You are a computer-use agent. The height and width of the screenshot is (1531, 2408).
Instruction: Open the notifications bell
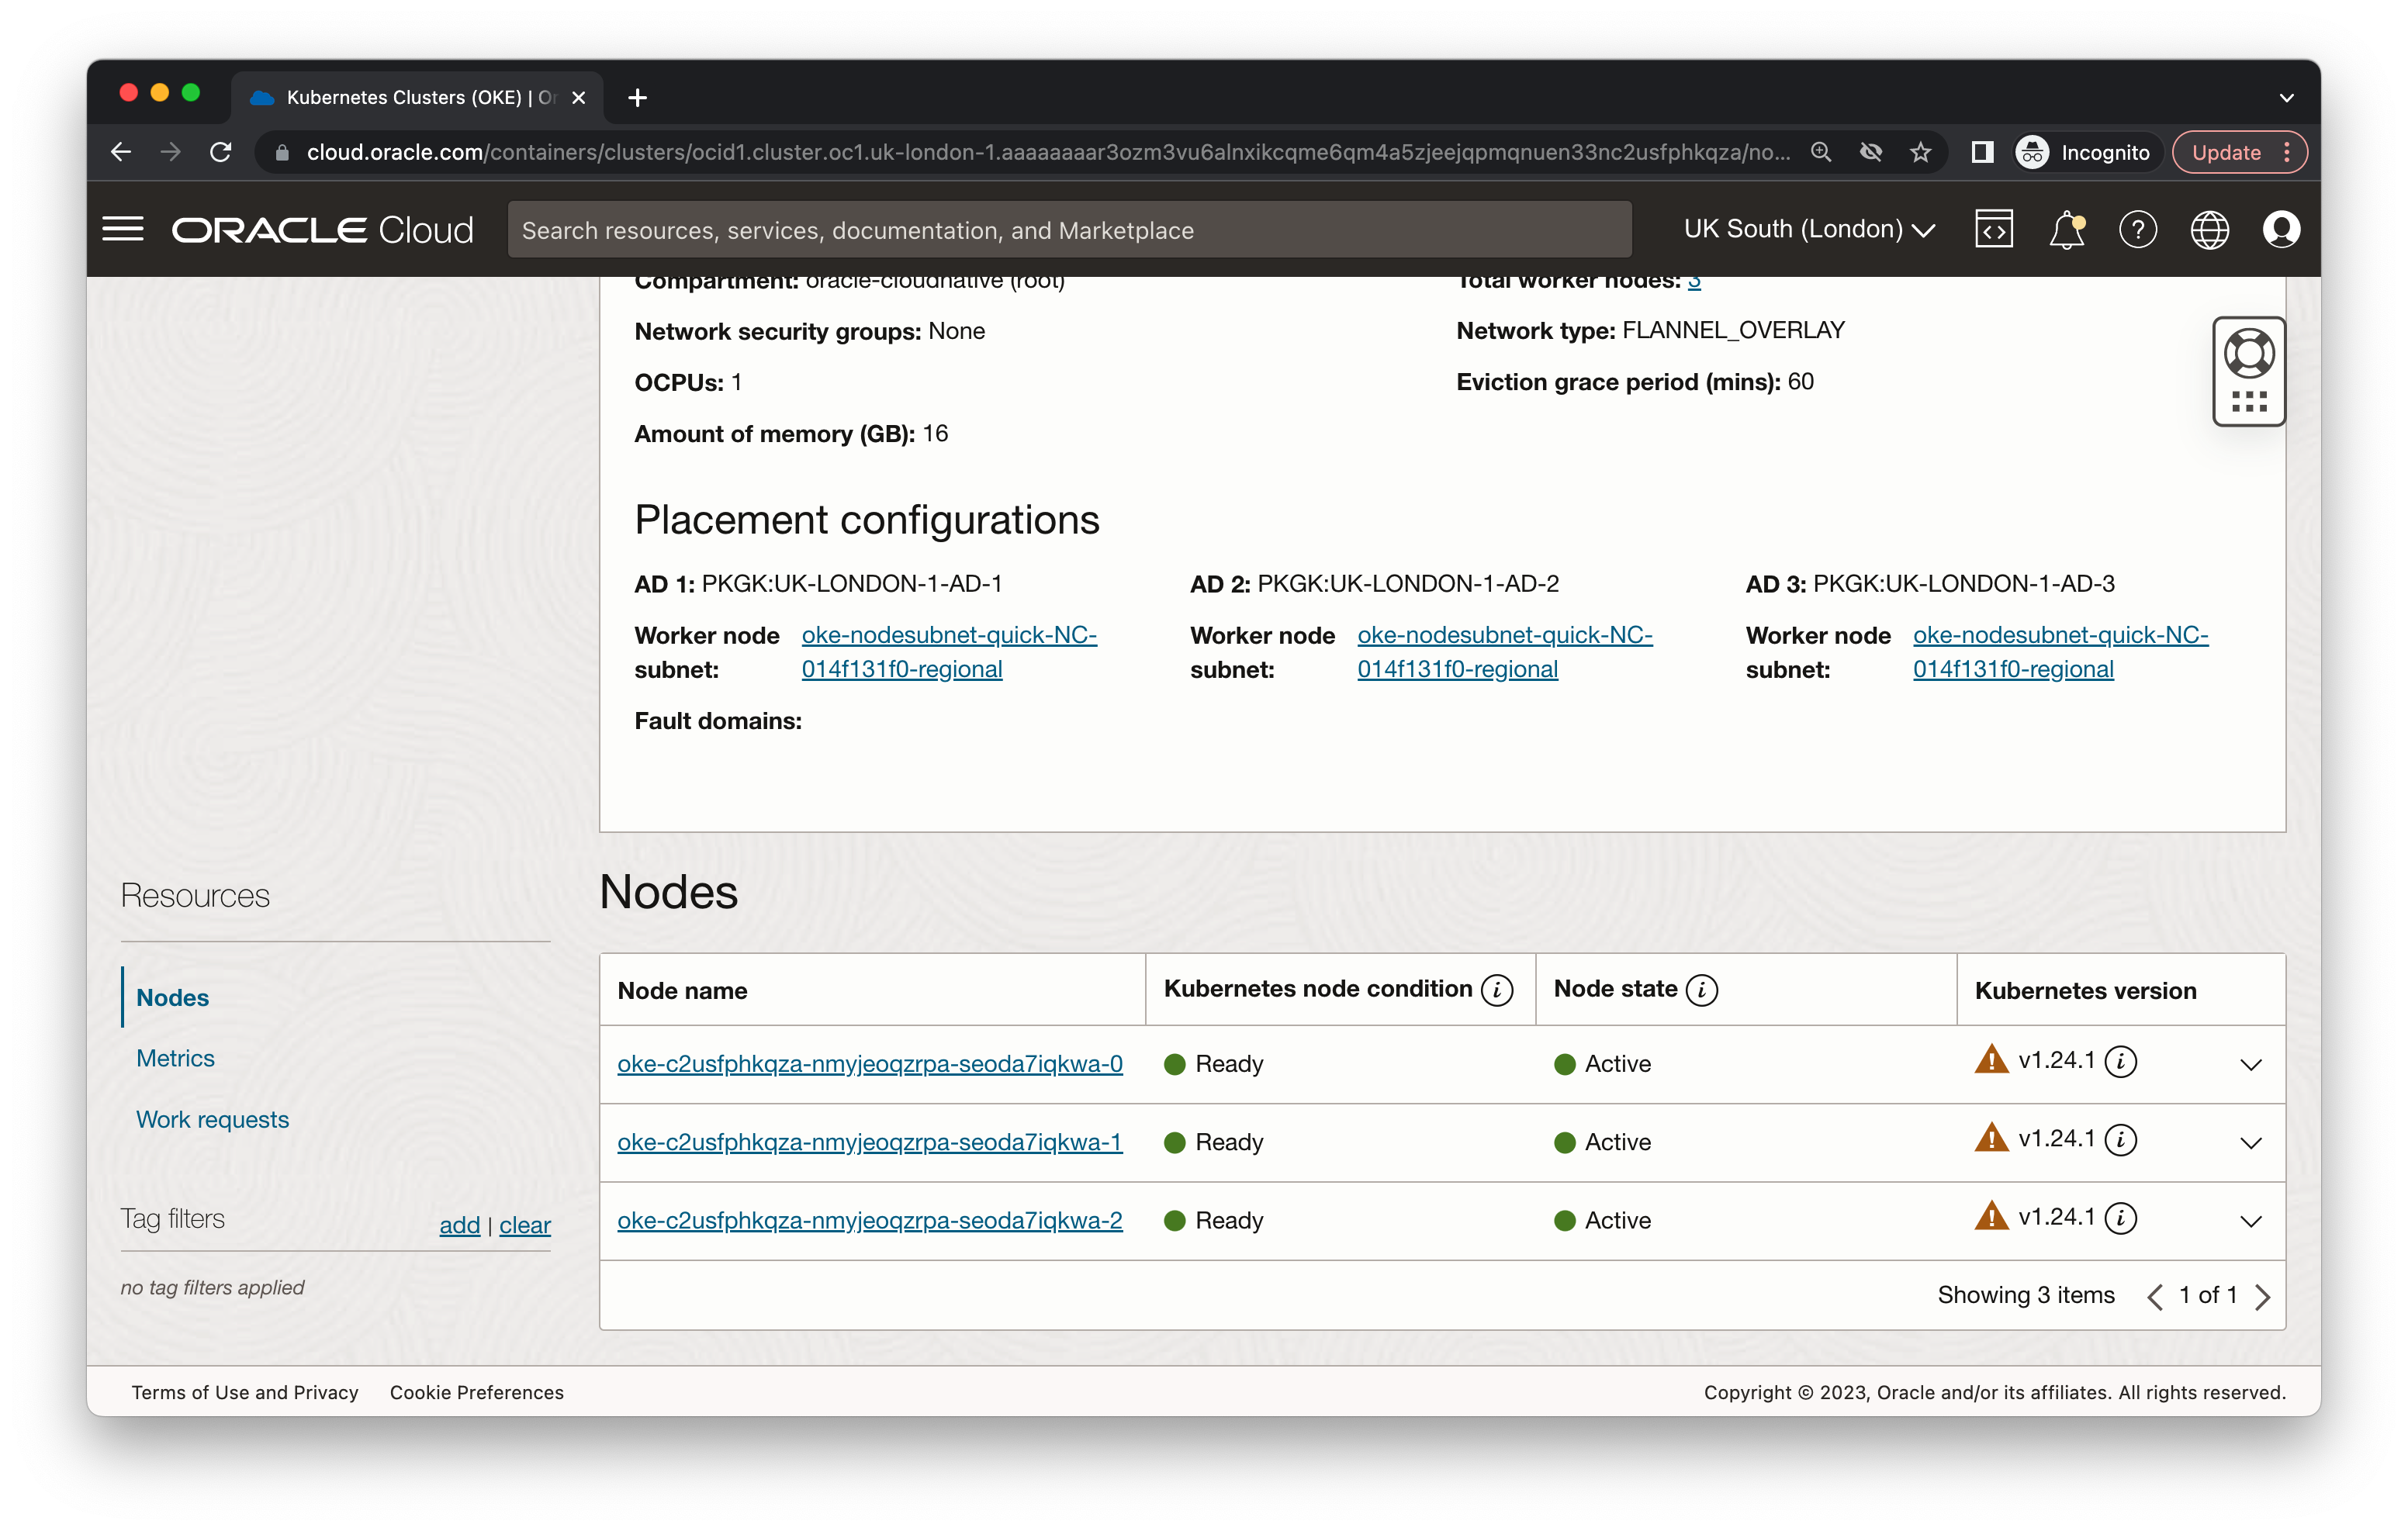(2066, 229)
